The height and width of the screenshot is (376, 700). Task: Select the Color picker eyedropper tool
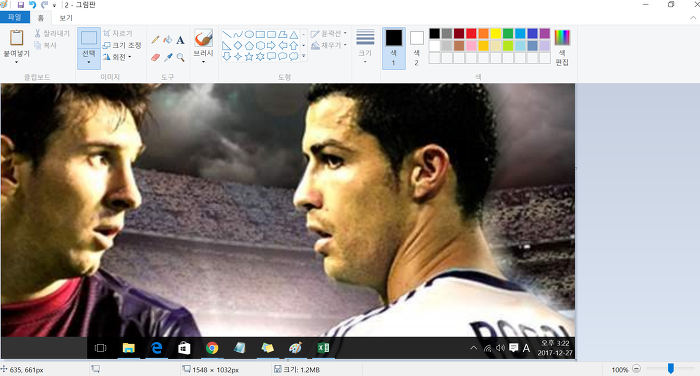coord(168,57)
